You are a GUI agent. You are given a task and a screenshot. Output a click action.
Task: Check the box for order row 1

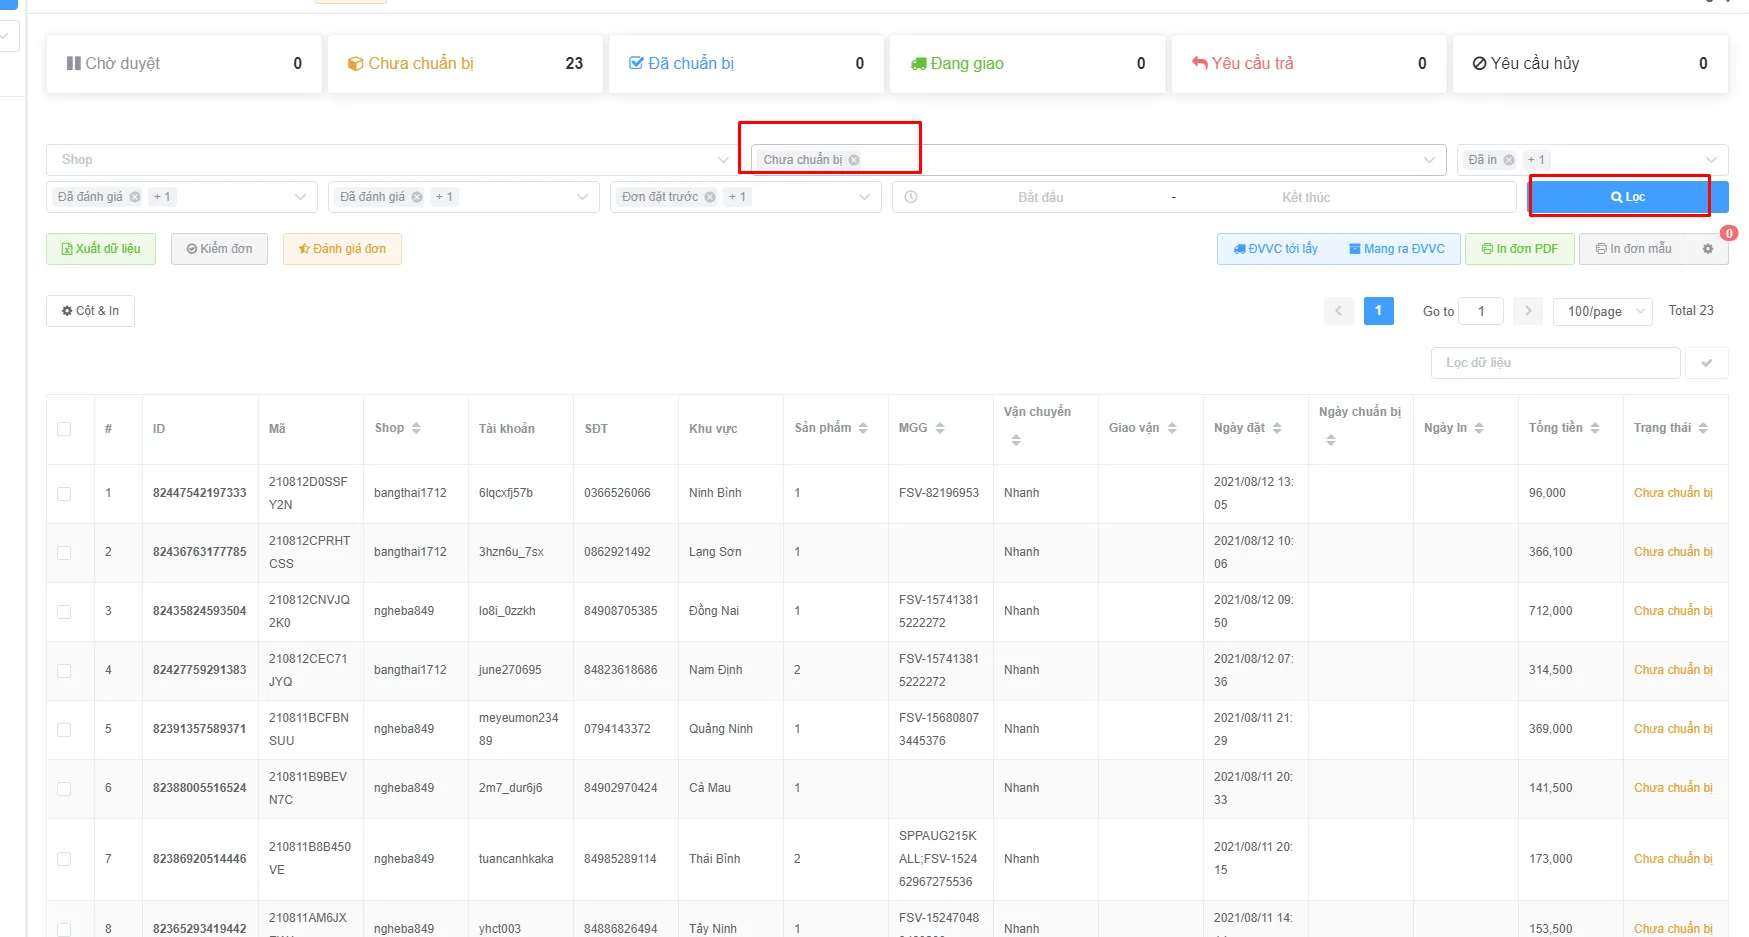coord(64,494)
